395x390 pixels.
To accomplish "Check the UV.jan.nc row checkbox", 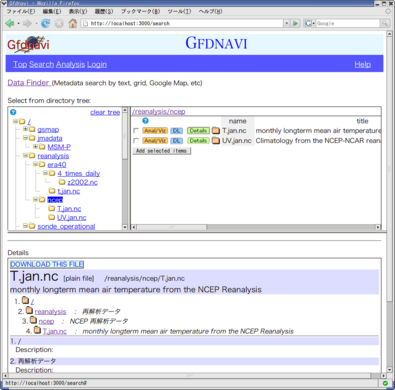I will pyautogui.click(x=136, y=141).
